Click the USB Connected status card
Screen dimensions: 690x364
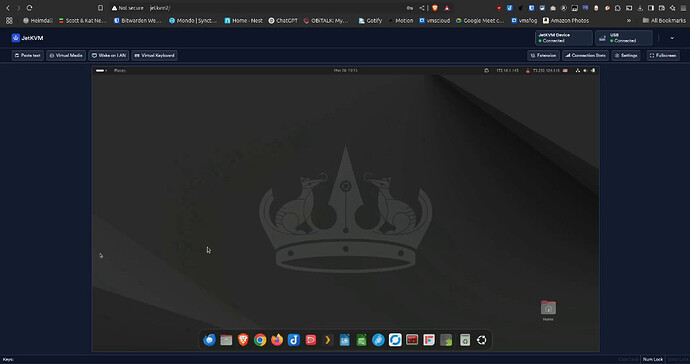tap(624, 38)
